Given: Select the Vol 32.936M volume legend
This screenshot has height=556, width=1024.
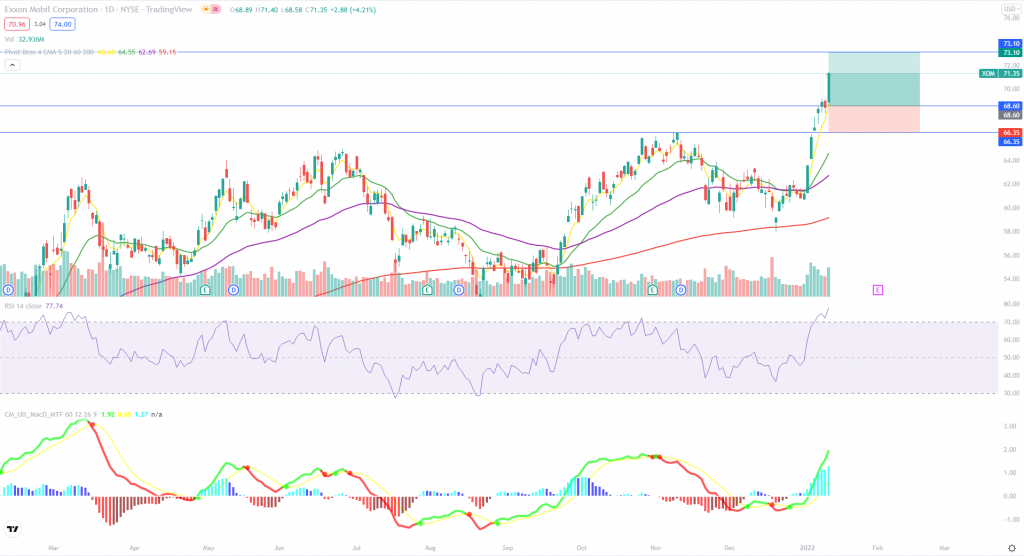Looking at the screenshot, I should [x=24, y=39].
